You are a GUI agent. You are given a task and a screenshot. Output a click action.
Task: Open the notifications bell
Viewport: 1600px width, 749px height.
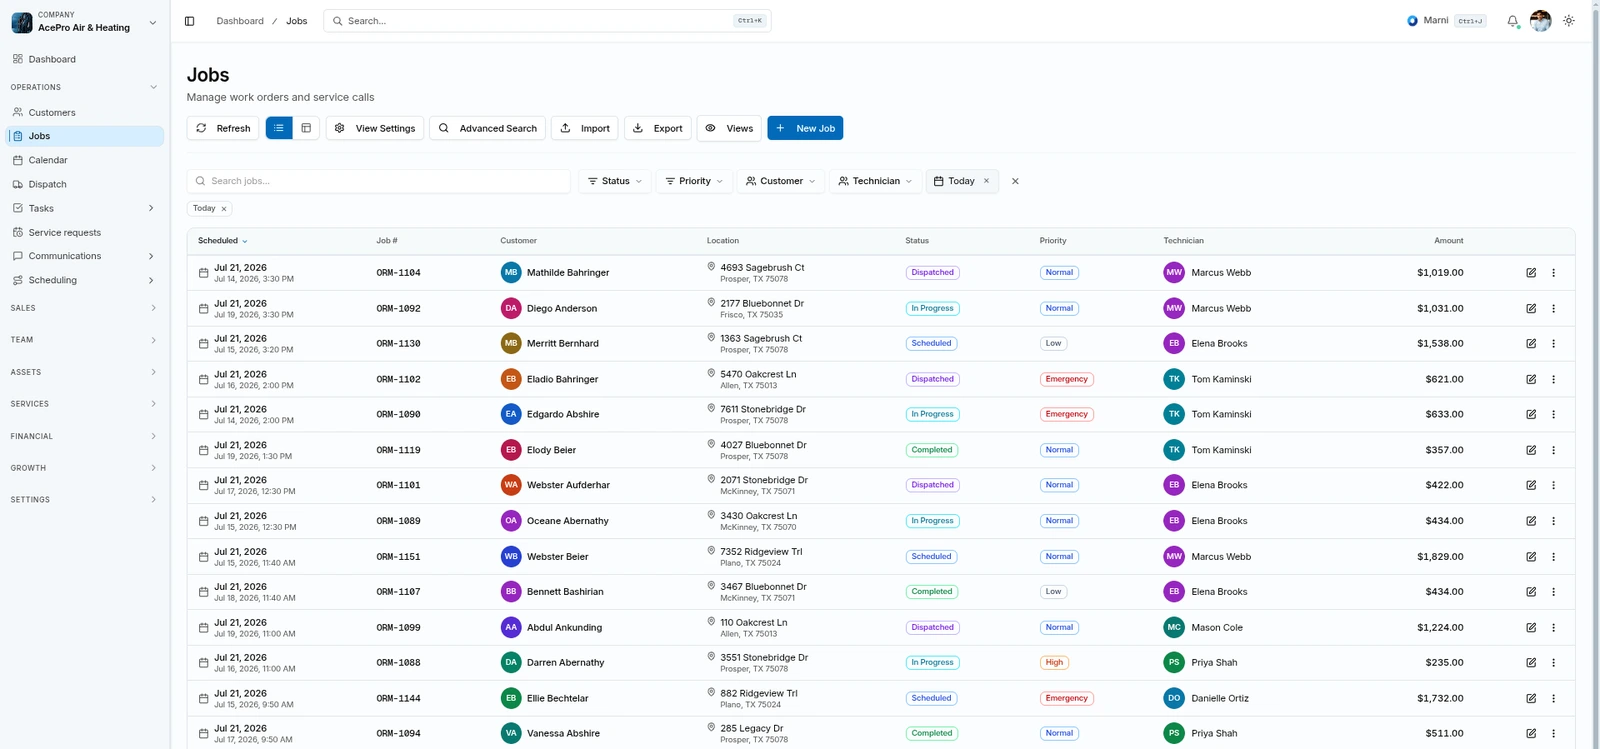click(1513, 21)
